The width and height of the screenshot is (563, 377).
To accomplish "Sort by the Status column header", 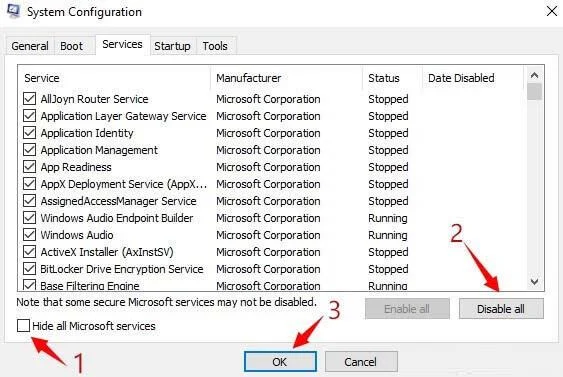I will pyautogui.click(x=392, y=78).
